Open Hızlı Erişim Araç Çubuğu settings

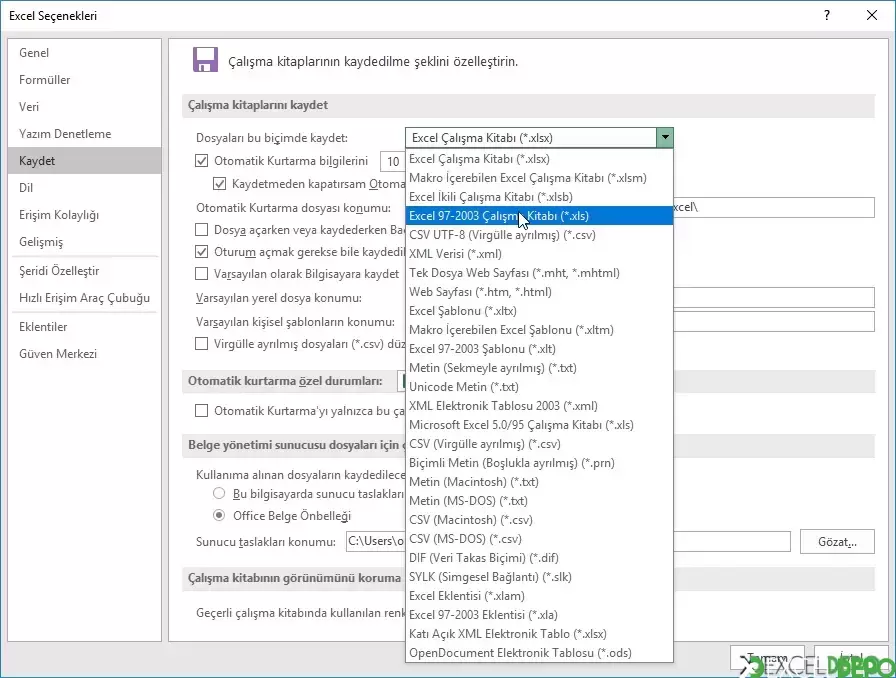click(x=85, y=298)
